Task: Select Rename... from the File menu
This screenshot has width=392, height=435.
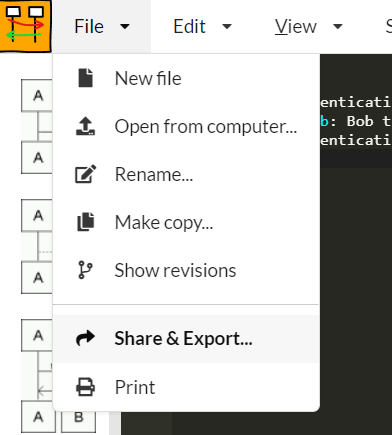Action: [x=186, y=174]
